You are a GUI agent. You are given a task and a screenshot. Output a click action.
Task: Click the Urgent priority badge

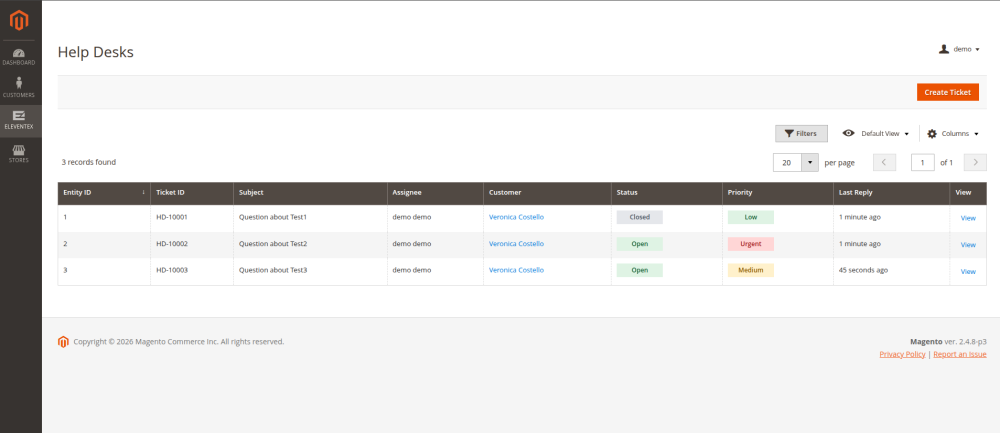pos(750,244)
